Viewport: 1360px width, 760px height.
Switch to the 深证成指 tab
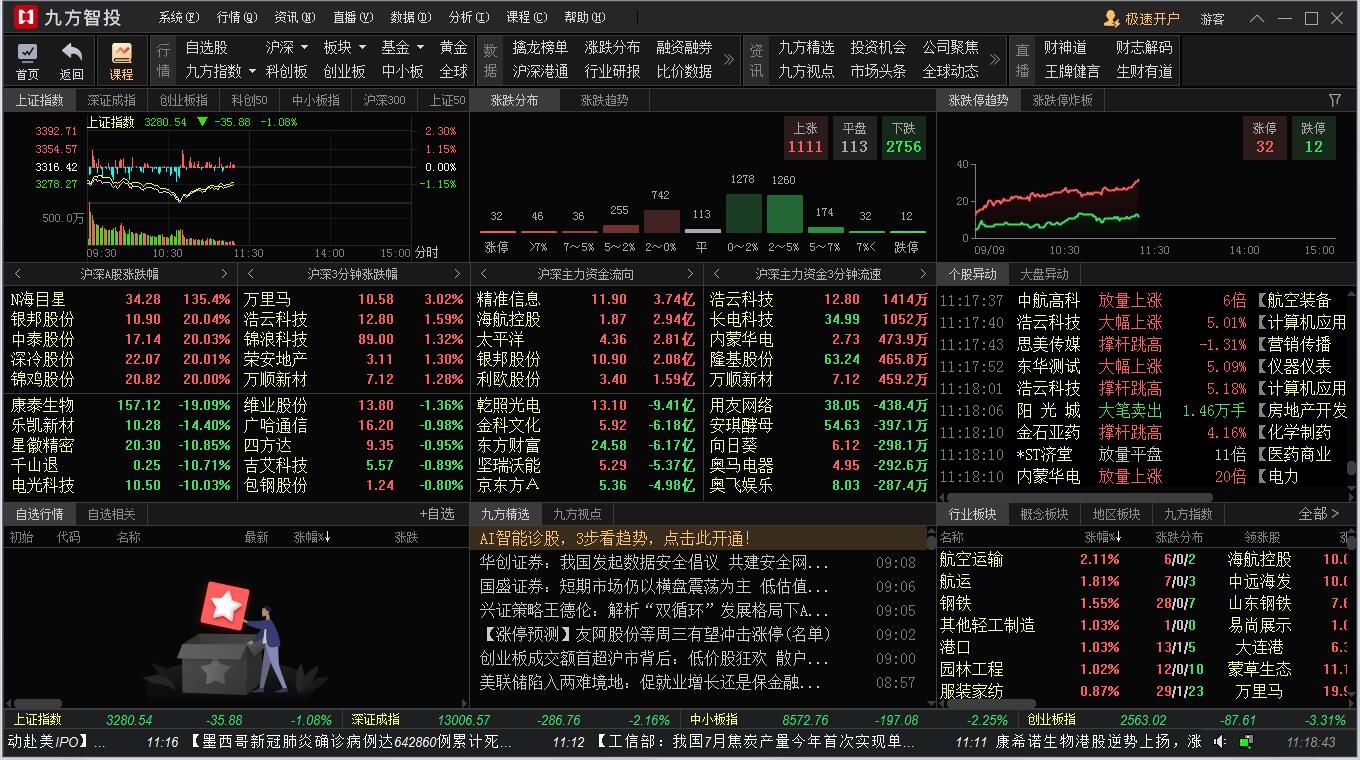[x=111, y=100]
